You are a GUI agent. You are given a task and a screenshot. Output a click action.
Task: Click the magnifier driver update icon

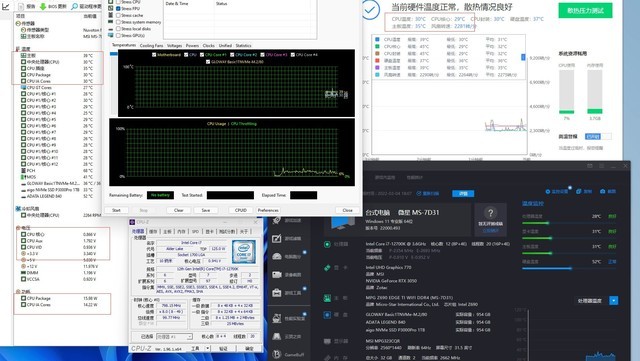click(74, 7)
